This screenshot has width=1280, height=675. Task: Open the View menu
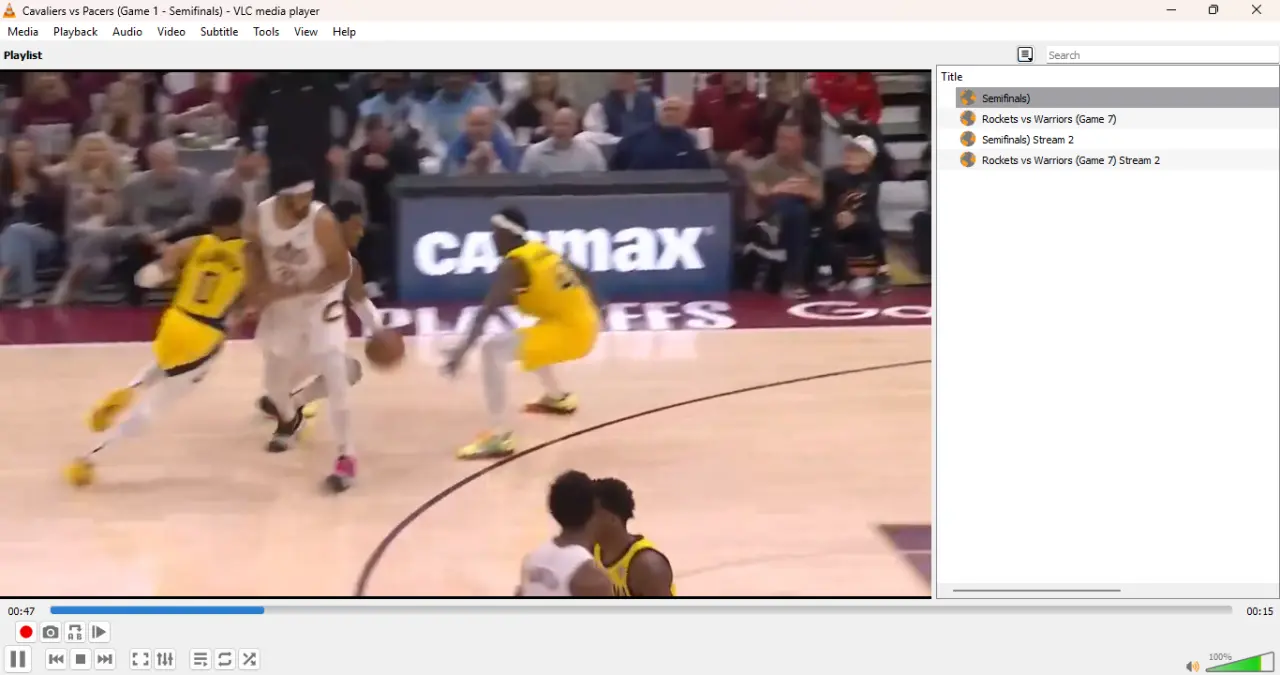point(306,32)
